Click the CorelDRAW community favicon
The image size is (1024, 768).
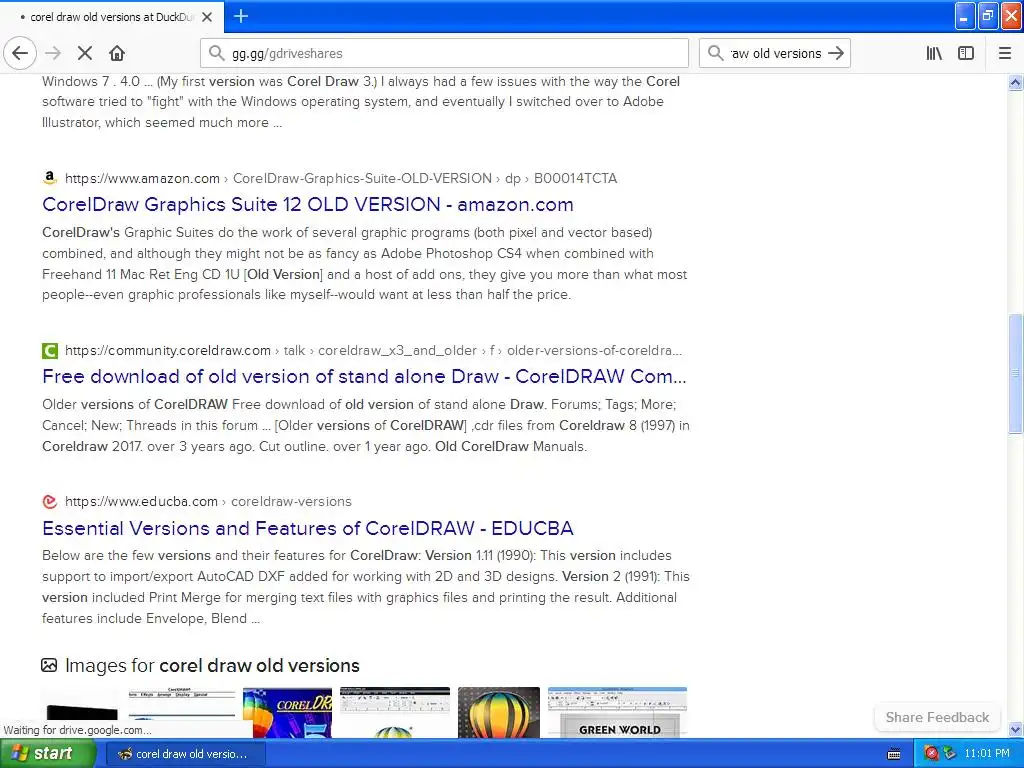pyautogui.click(x=50, y=351)
